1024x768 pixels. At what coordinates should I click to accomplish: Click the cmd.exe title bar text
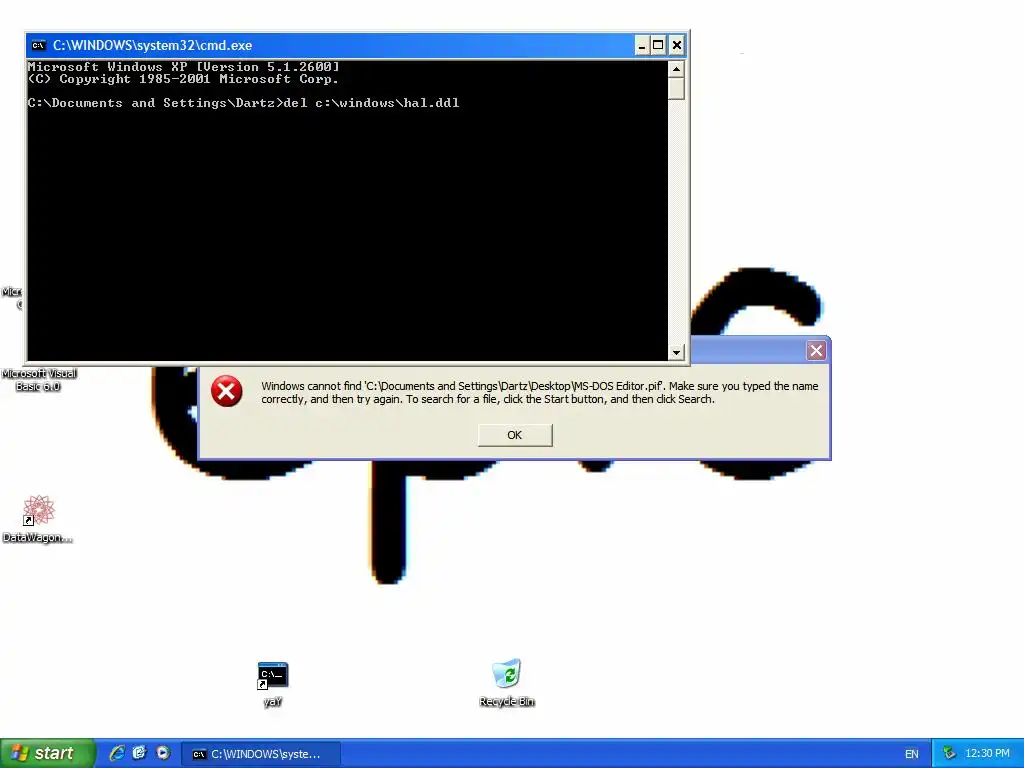click(x=152, y=46)
